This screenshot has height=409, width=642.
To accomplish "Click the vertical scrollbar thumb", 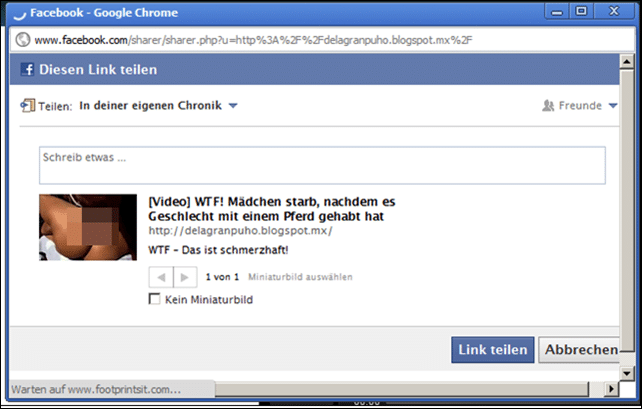I will [x=627, y=211].
